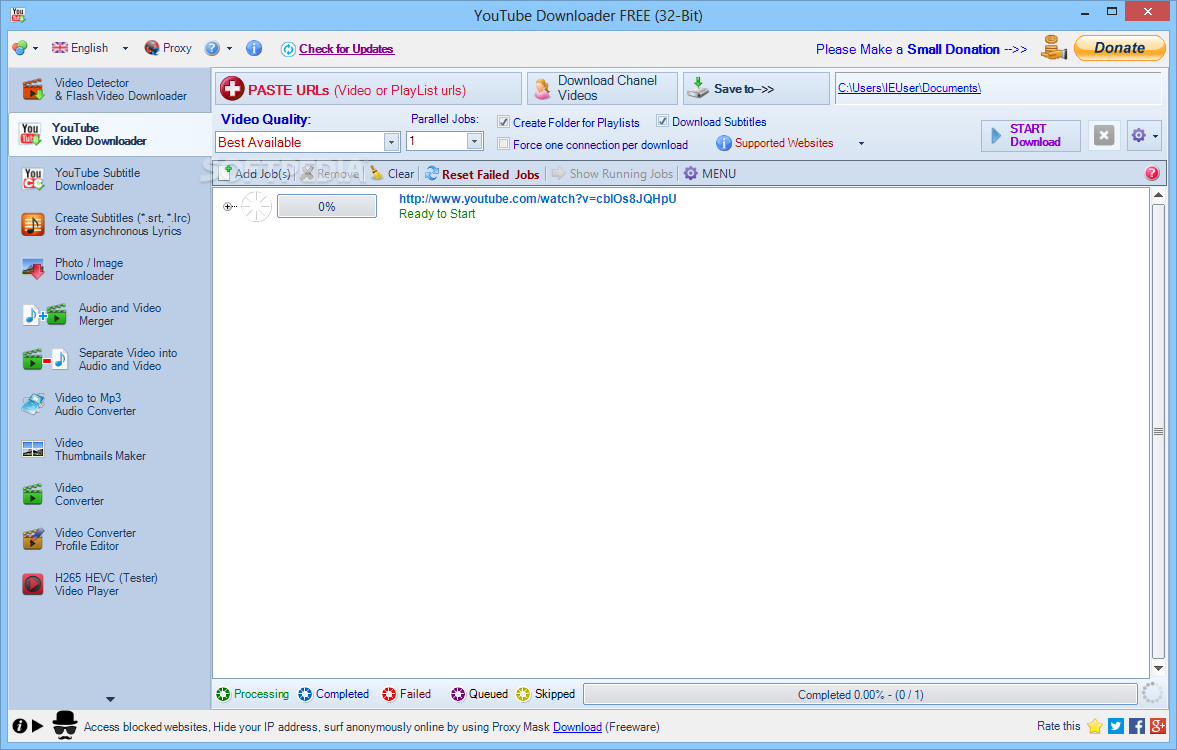Toggle Processing status filter
Image resolution: width=1177 pixels, height=750 pixels.
point(252,694)
